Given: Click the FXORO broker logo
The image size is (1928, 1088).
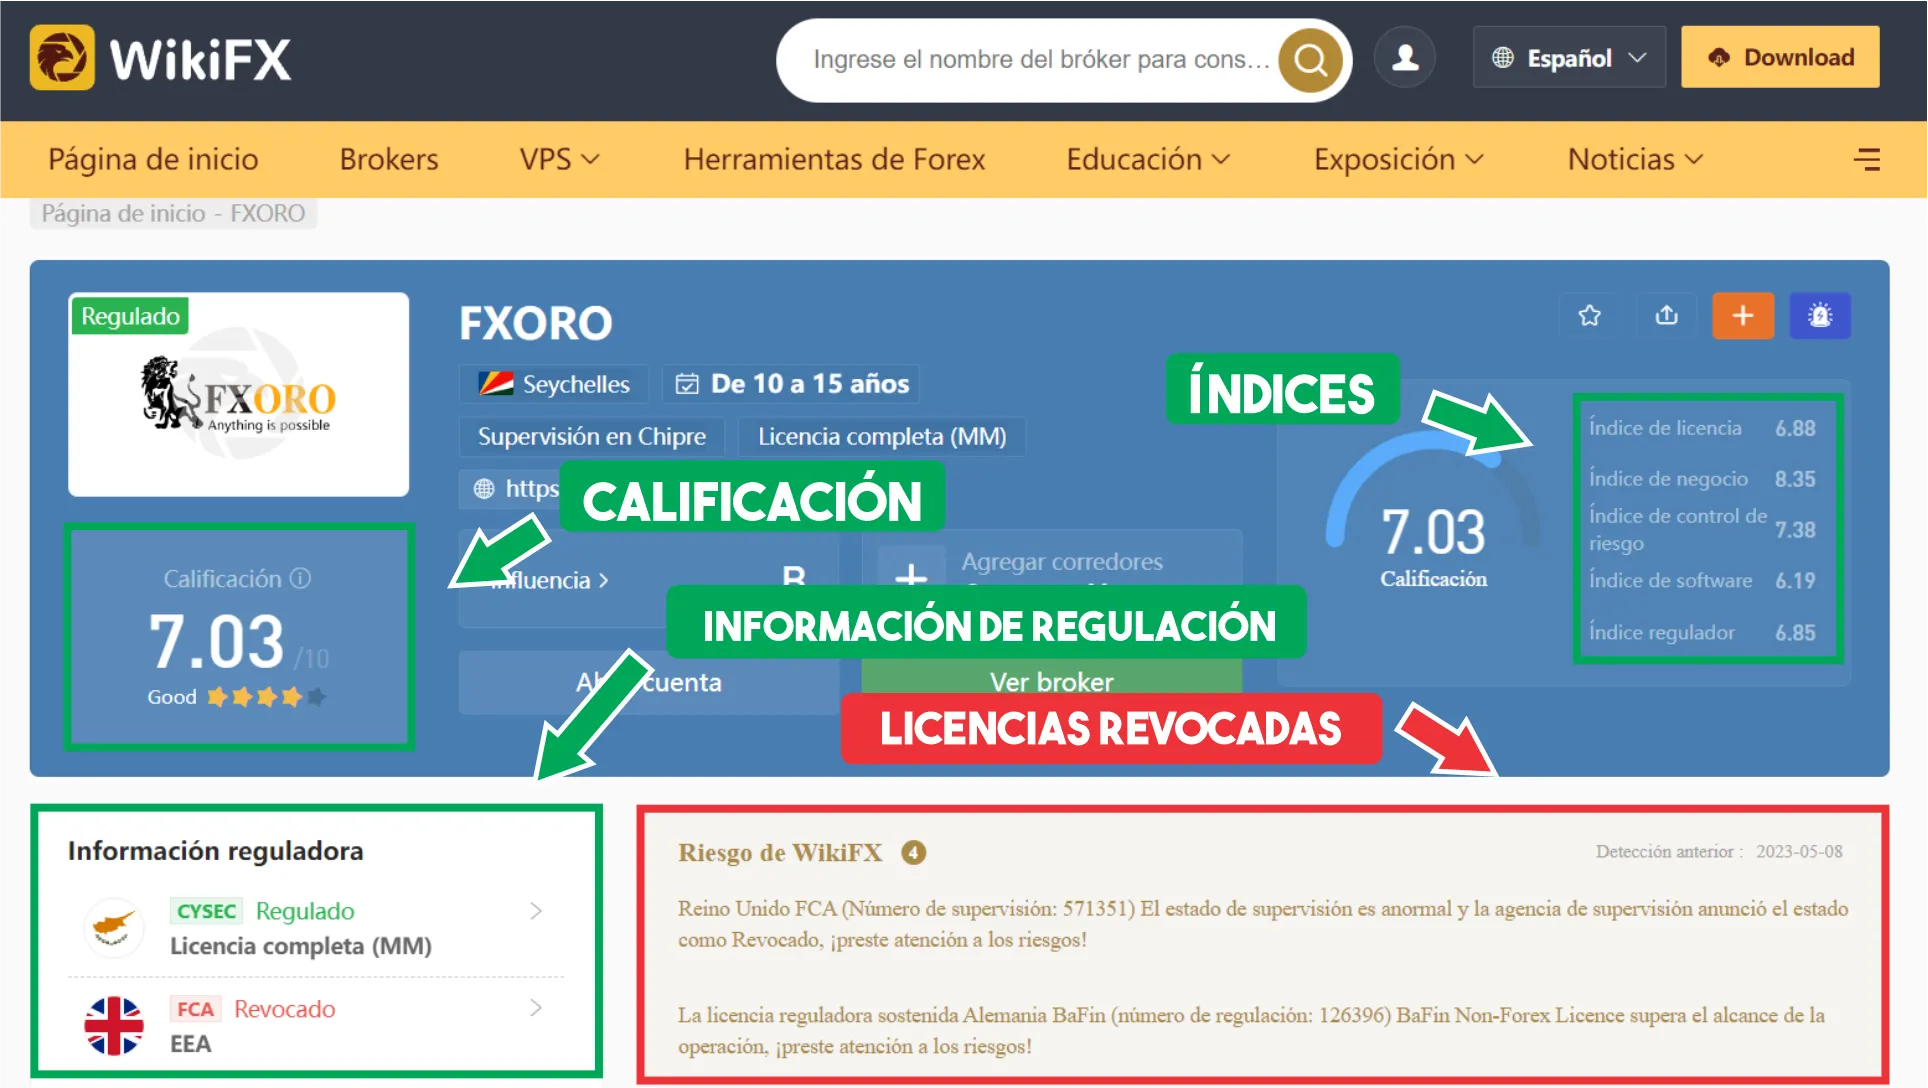Looking at the screenshot, I should coord(238,394).
